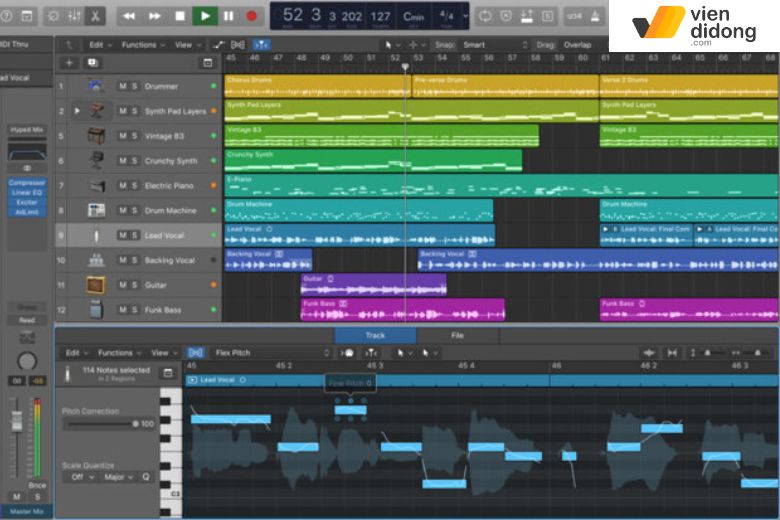Open the Smart Controls dial icon
The image size is (780, 520).
[53, 16]
